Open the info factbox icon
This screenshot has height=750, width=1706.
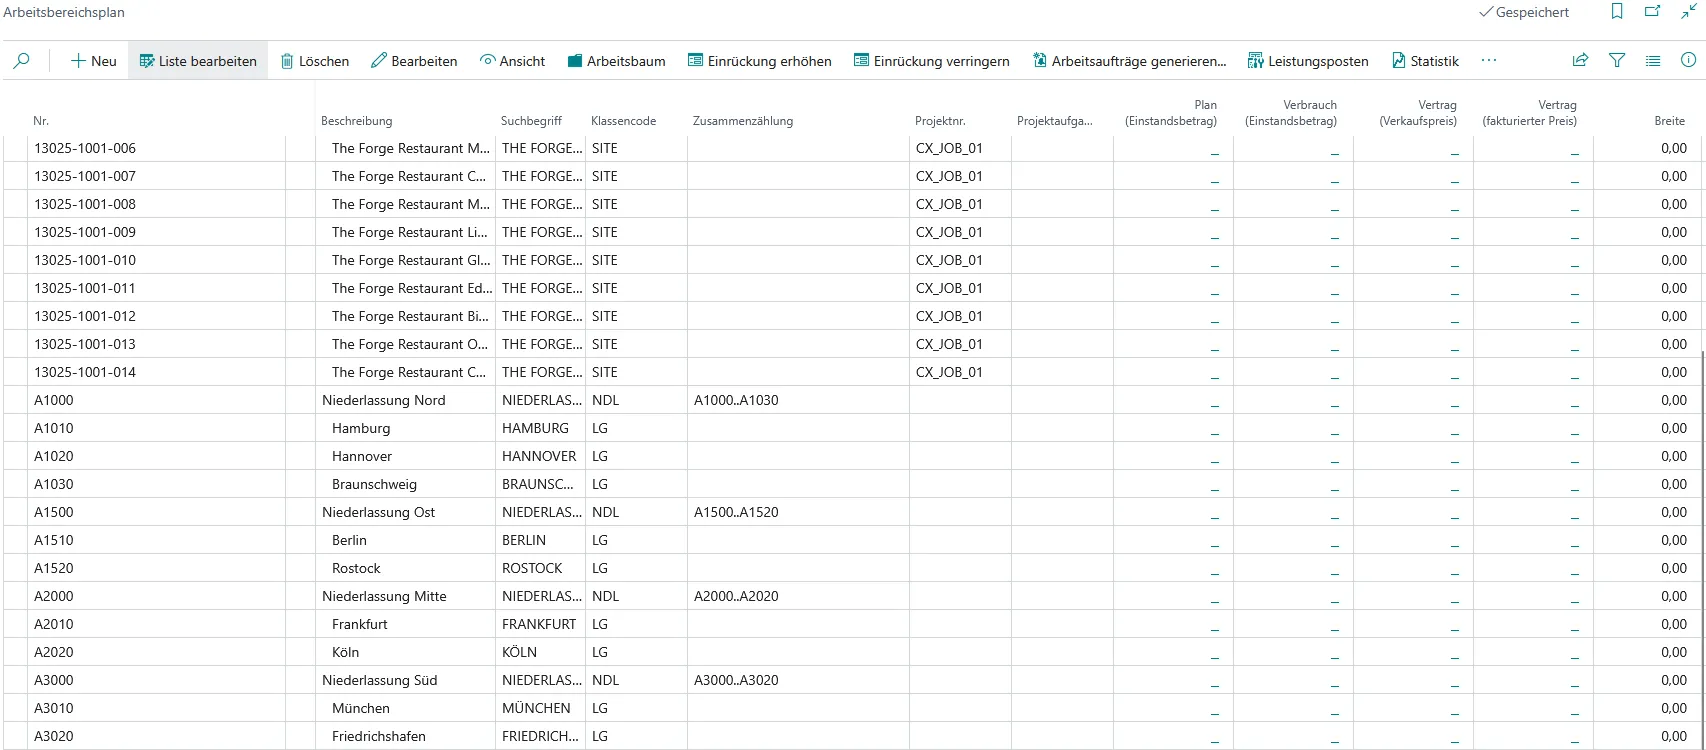click(1689, 61)
